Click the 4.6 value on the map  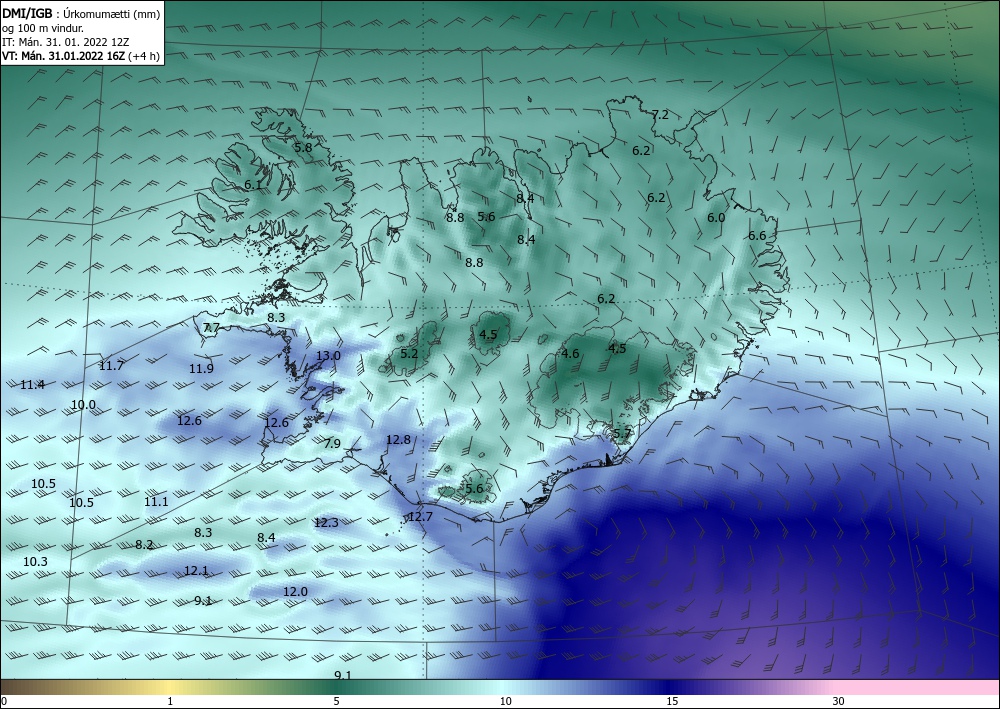tap(570, 354)
